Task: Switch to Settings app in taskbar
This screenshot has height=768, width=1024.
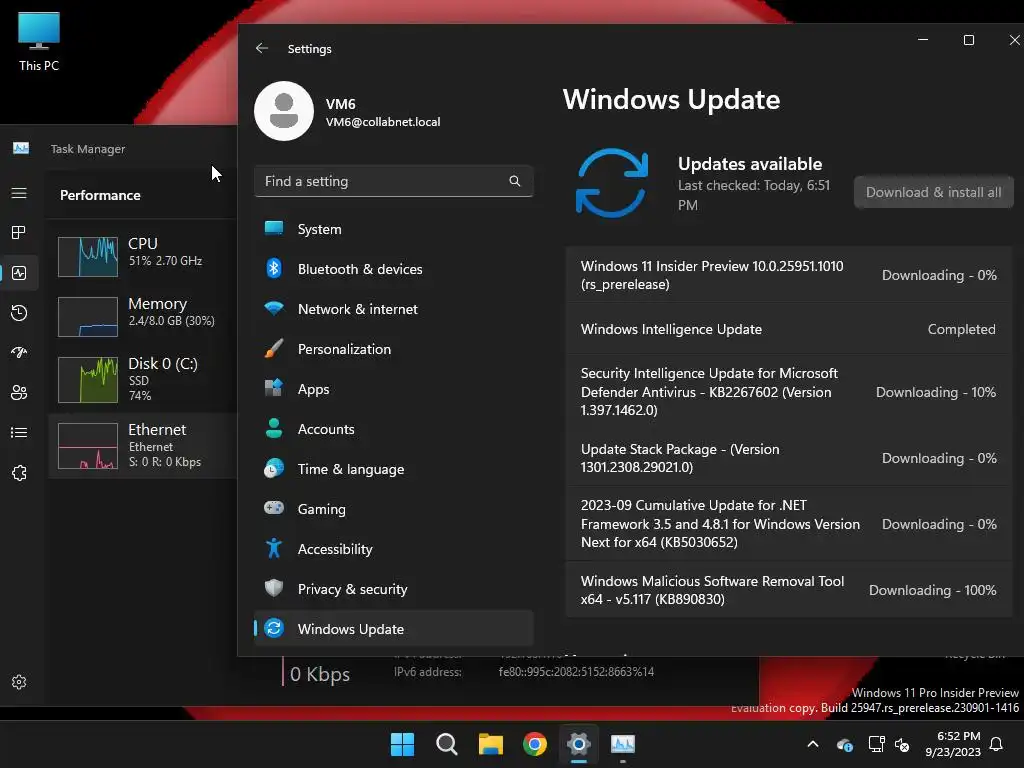Action: (x=579, y=744)
